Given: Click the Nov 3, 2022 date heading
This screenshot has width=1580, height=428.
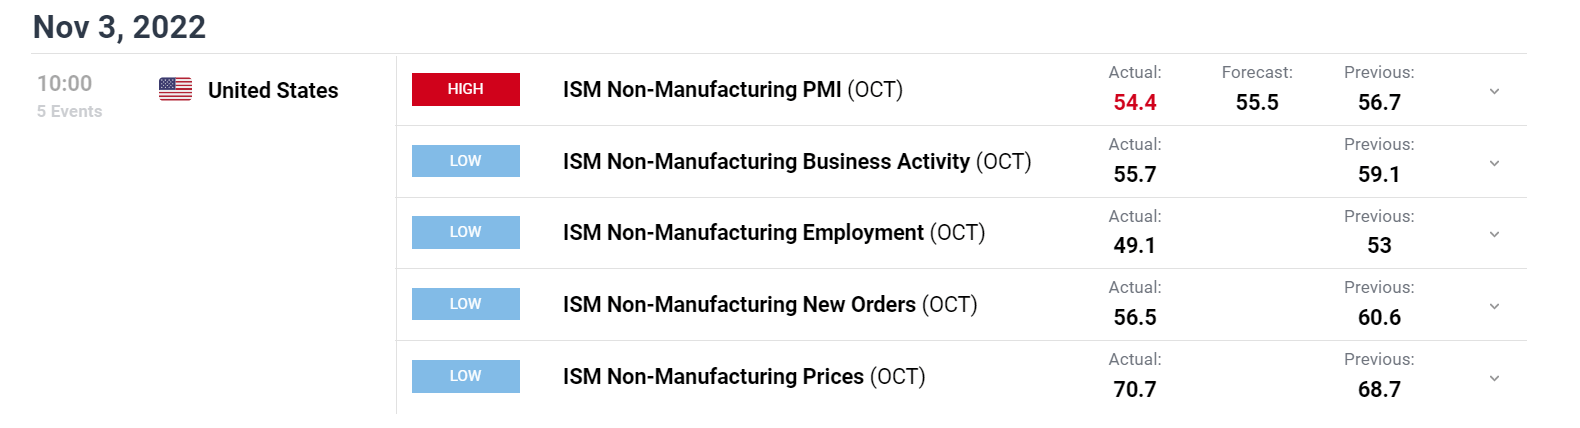Looking at the screenshot, I should (119, 27).
